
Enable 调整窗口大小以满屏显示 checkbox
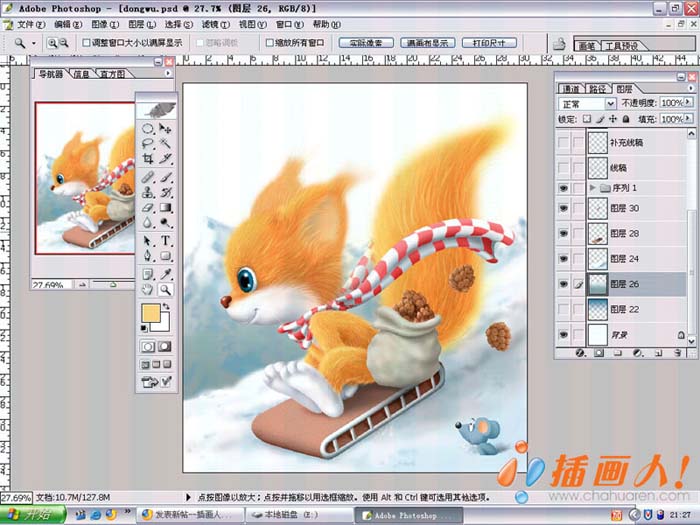[x=87, y=43]
